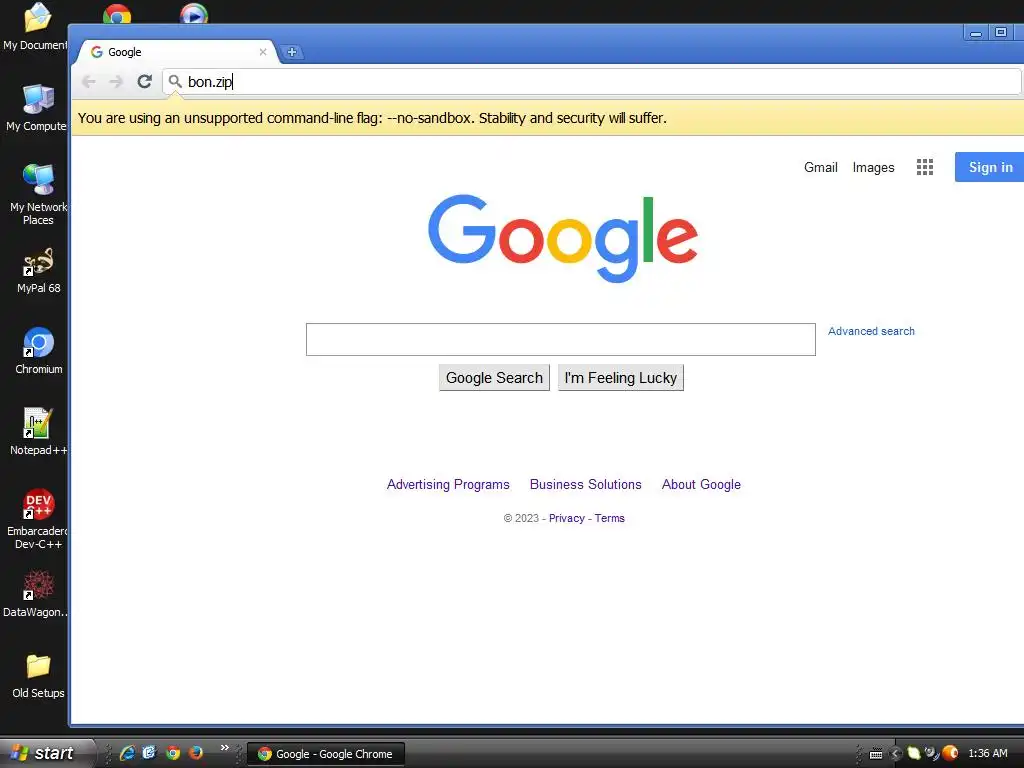Launch Chrome from quick launch bar
This screenshot has height=768, width=1024.
(x=173, y=753)
